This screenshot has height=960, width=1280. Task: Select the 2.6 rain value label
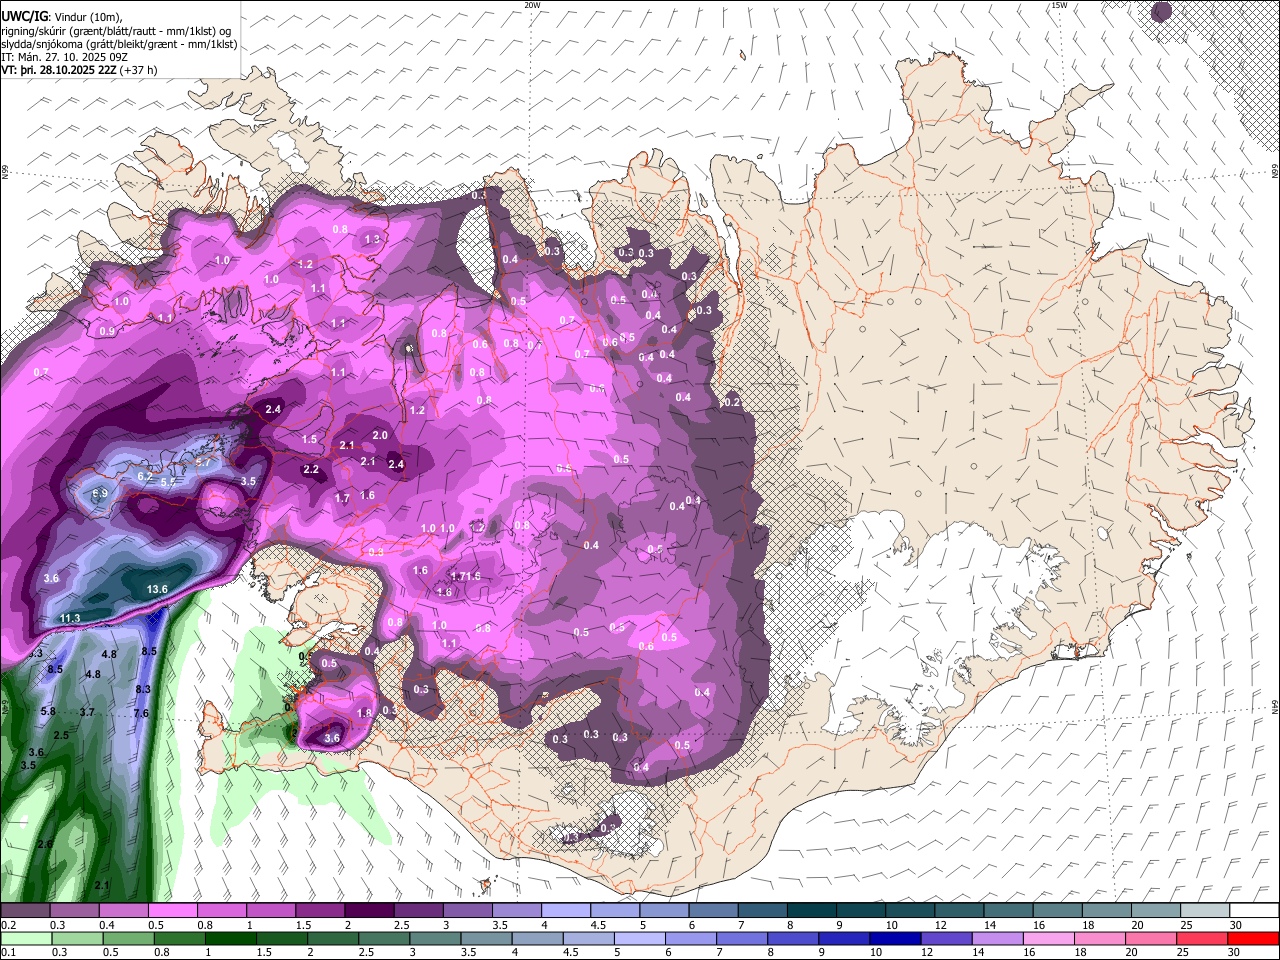tap(44, 845)
